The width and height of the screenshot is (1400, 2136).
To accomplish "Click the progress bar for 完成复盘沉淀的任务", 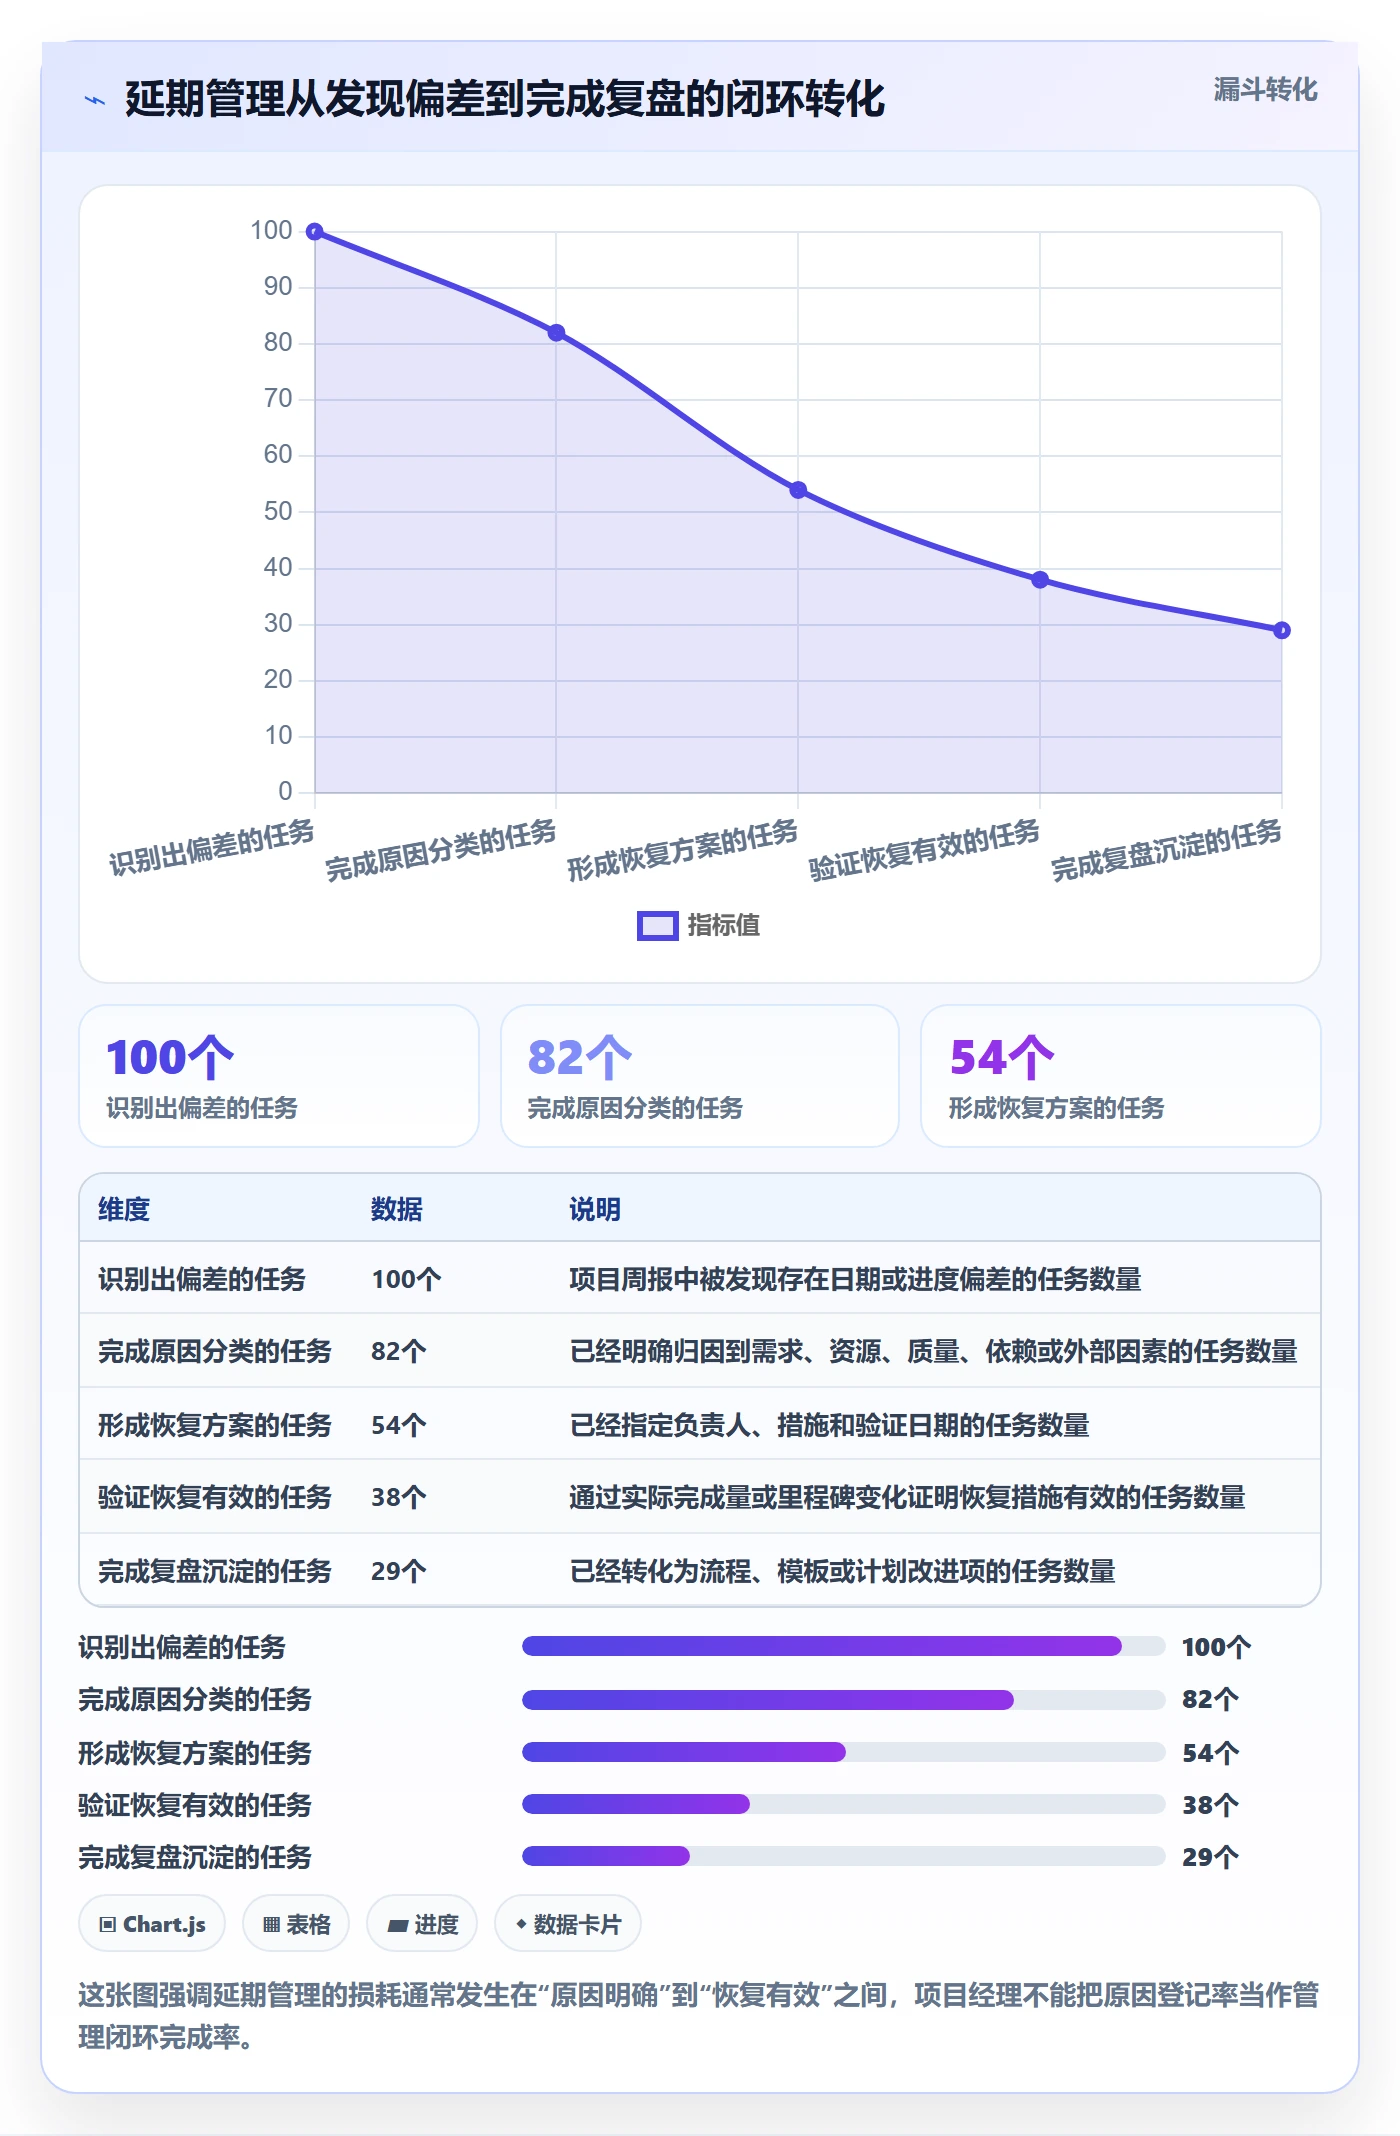I will [844, 1856].
